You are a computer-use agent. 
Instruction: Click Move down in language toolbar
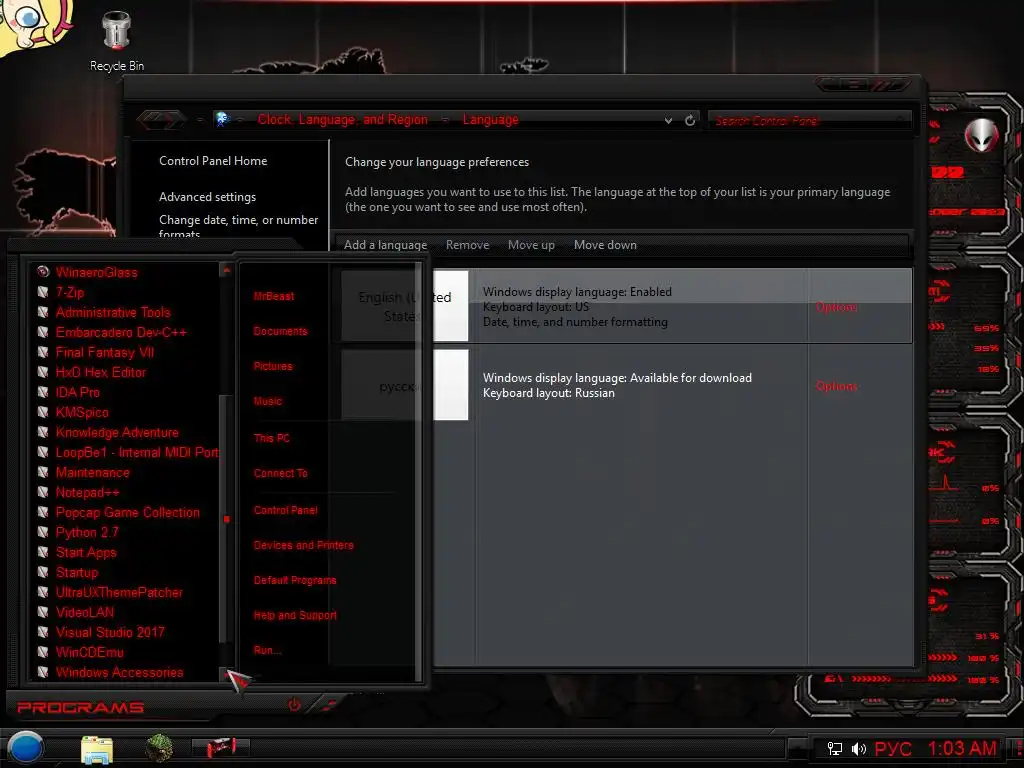coord(605,245)
